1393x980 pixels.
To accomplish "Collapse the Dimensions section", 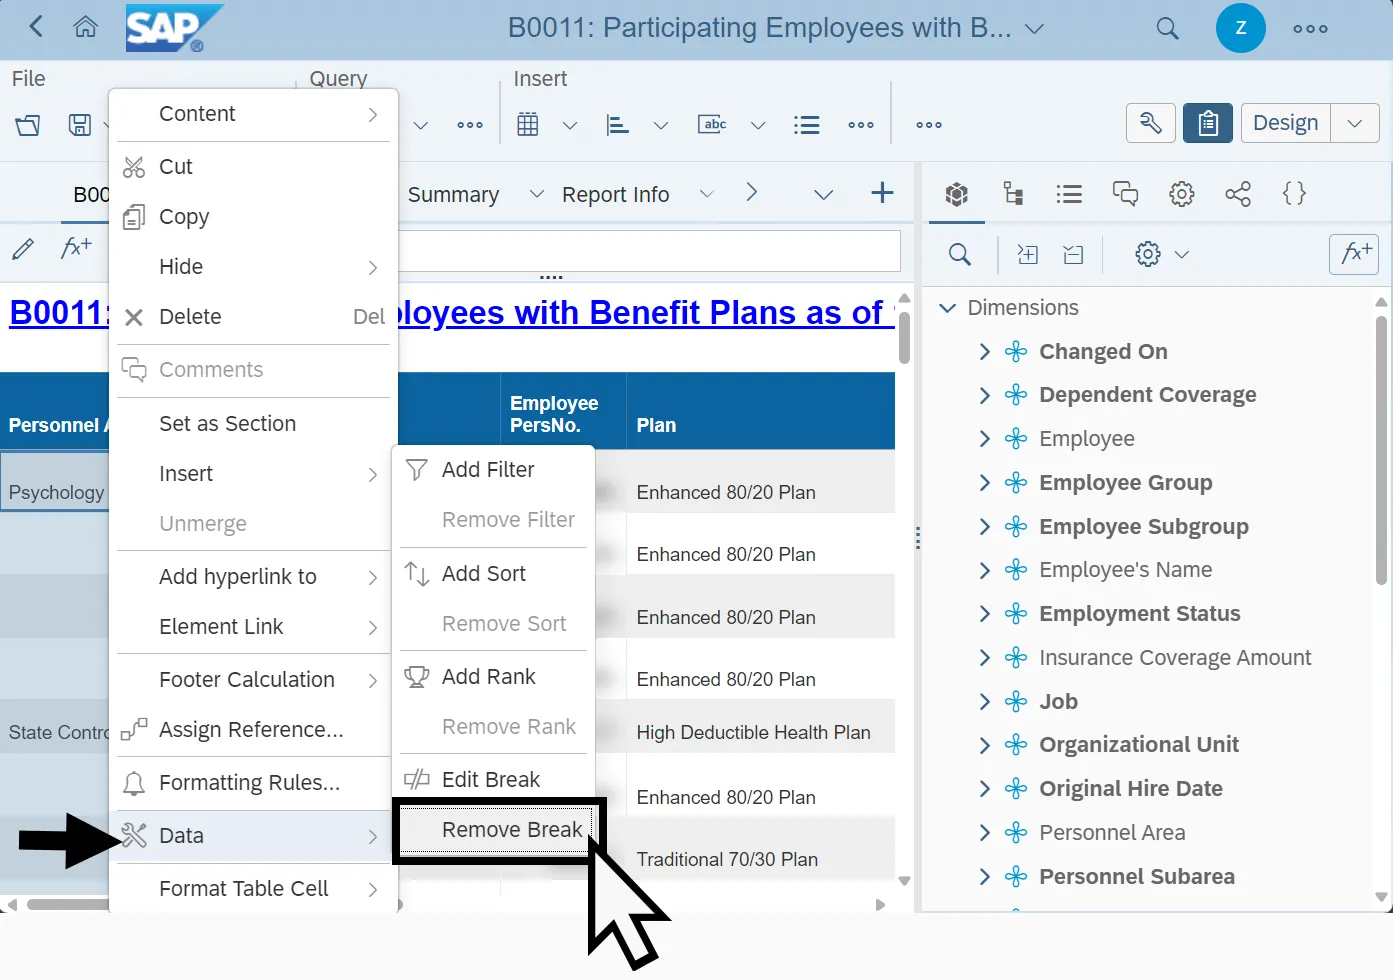I will [x=948, y=308].
